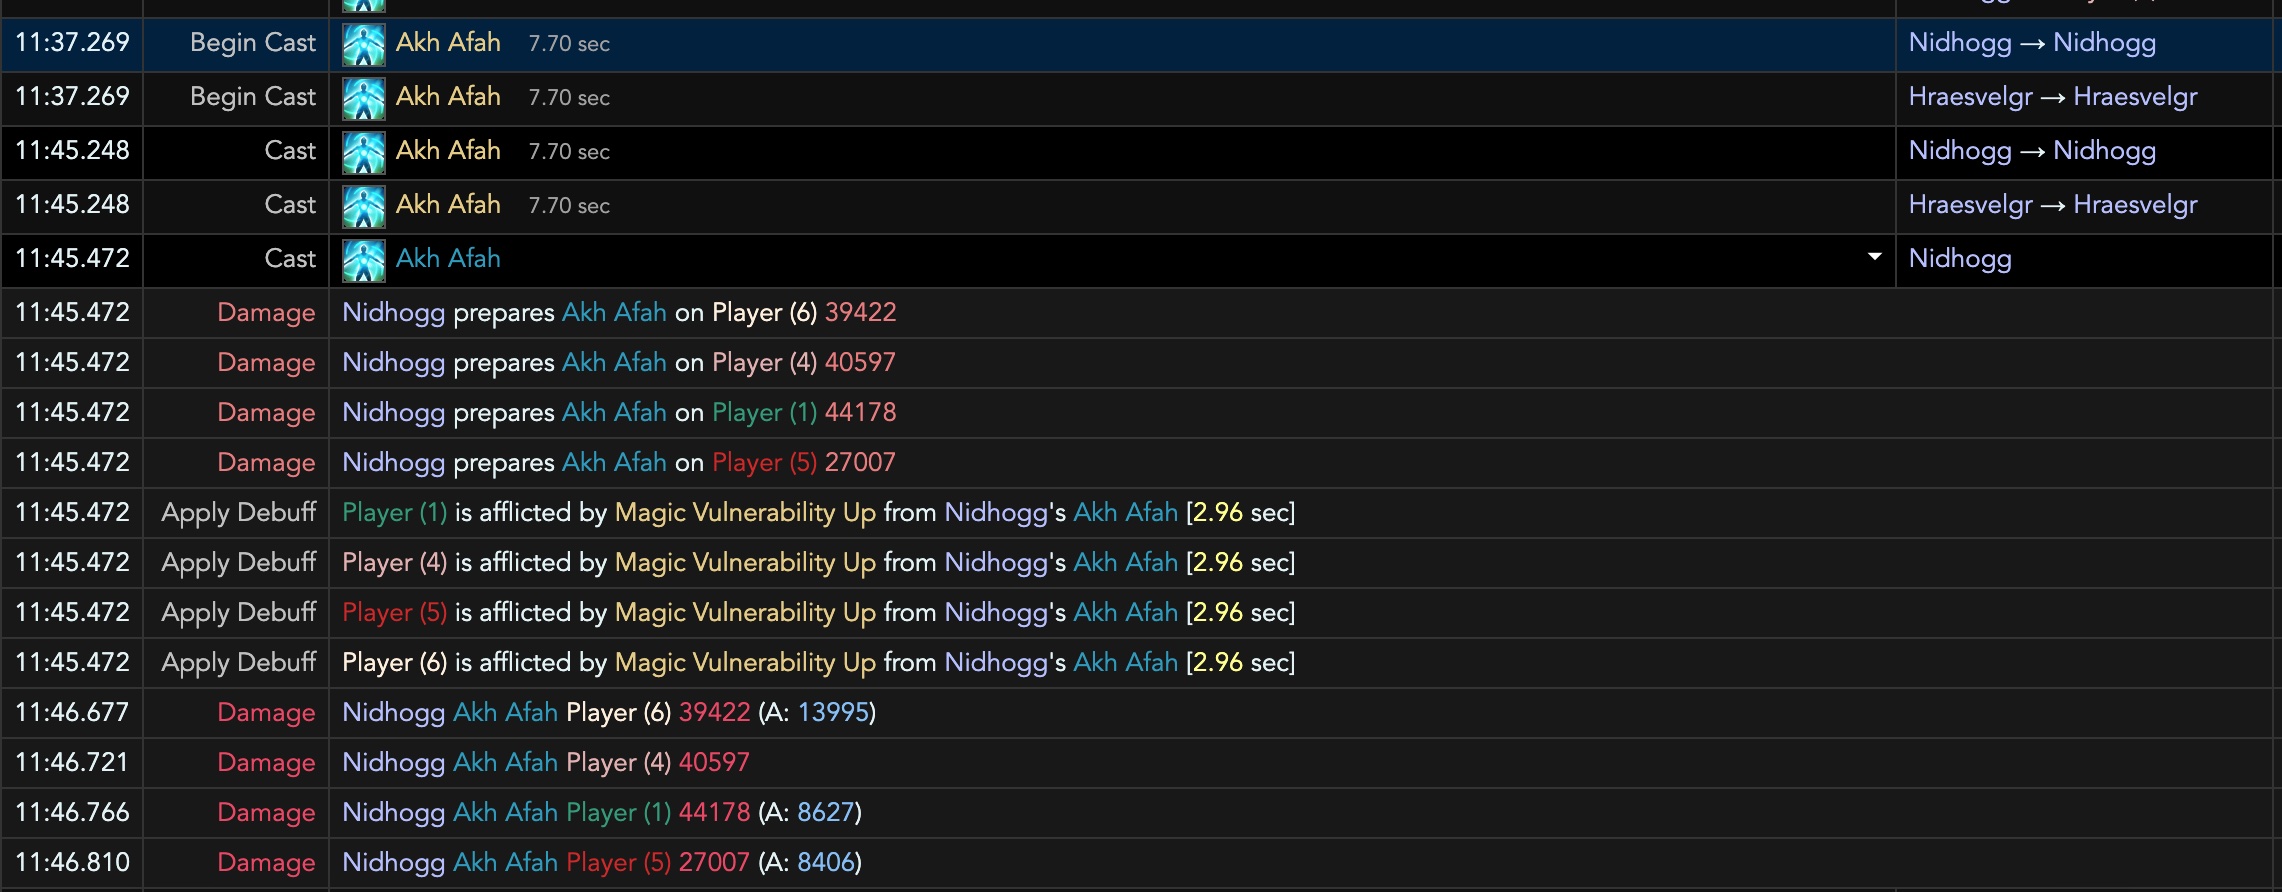Click Nidhogg source in 11:46.677 Damage row
The width and height of the screenshot is (2282, 892).
click(393, 713)
